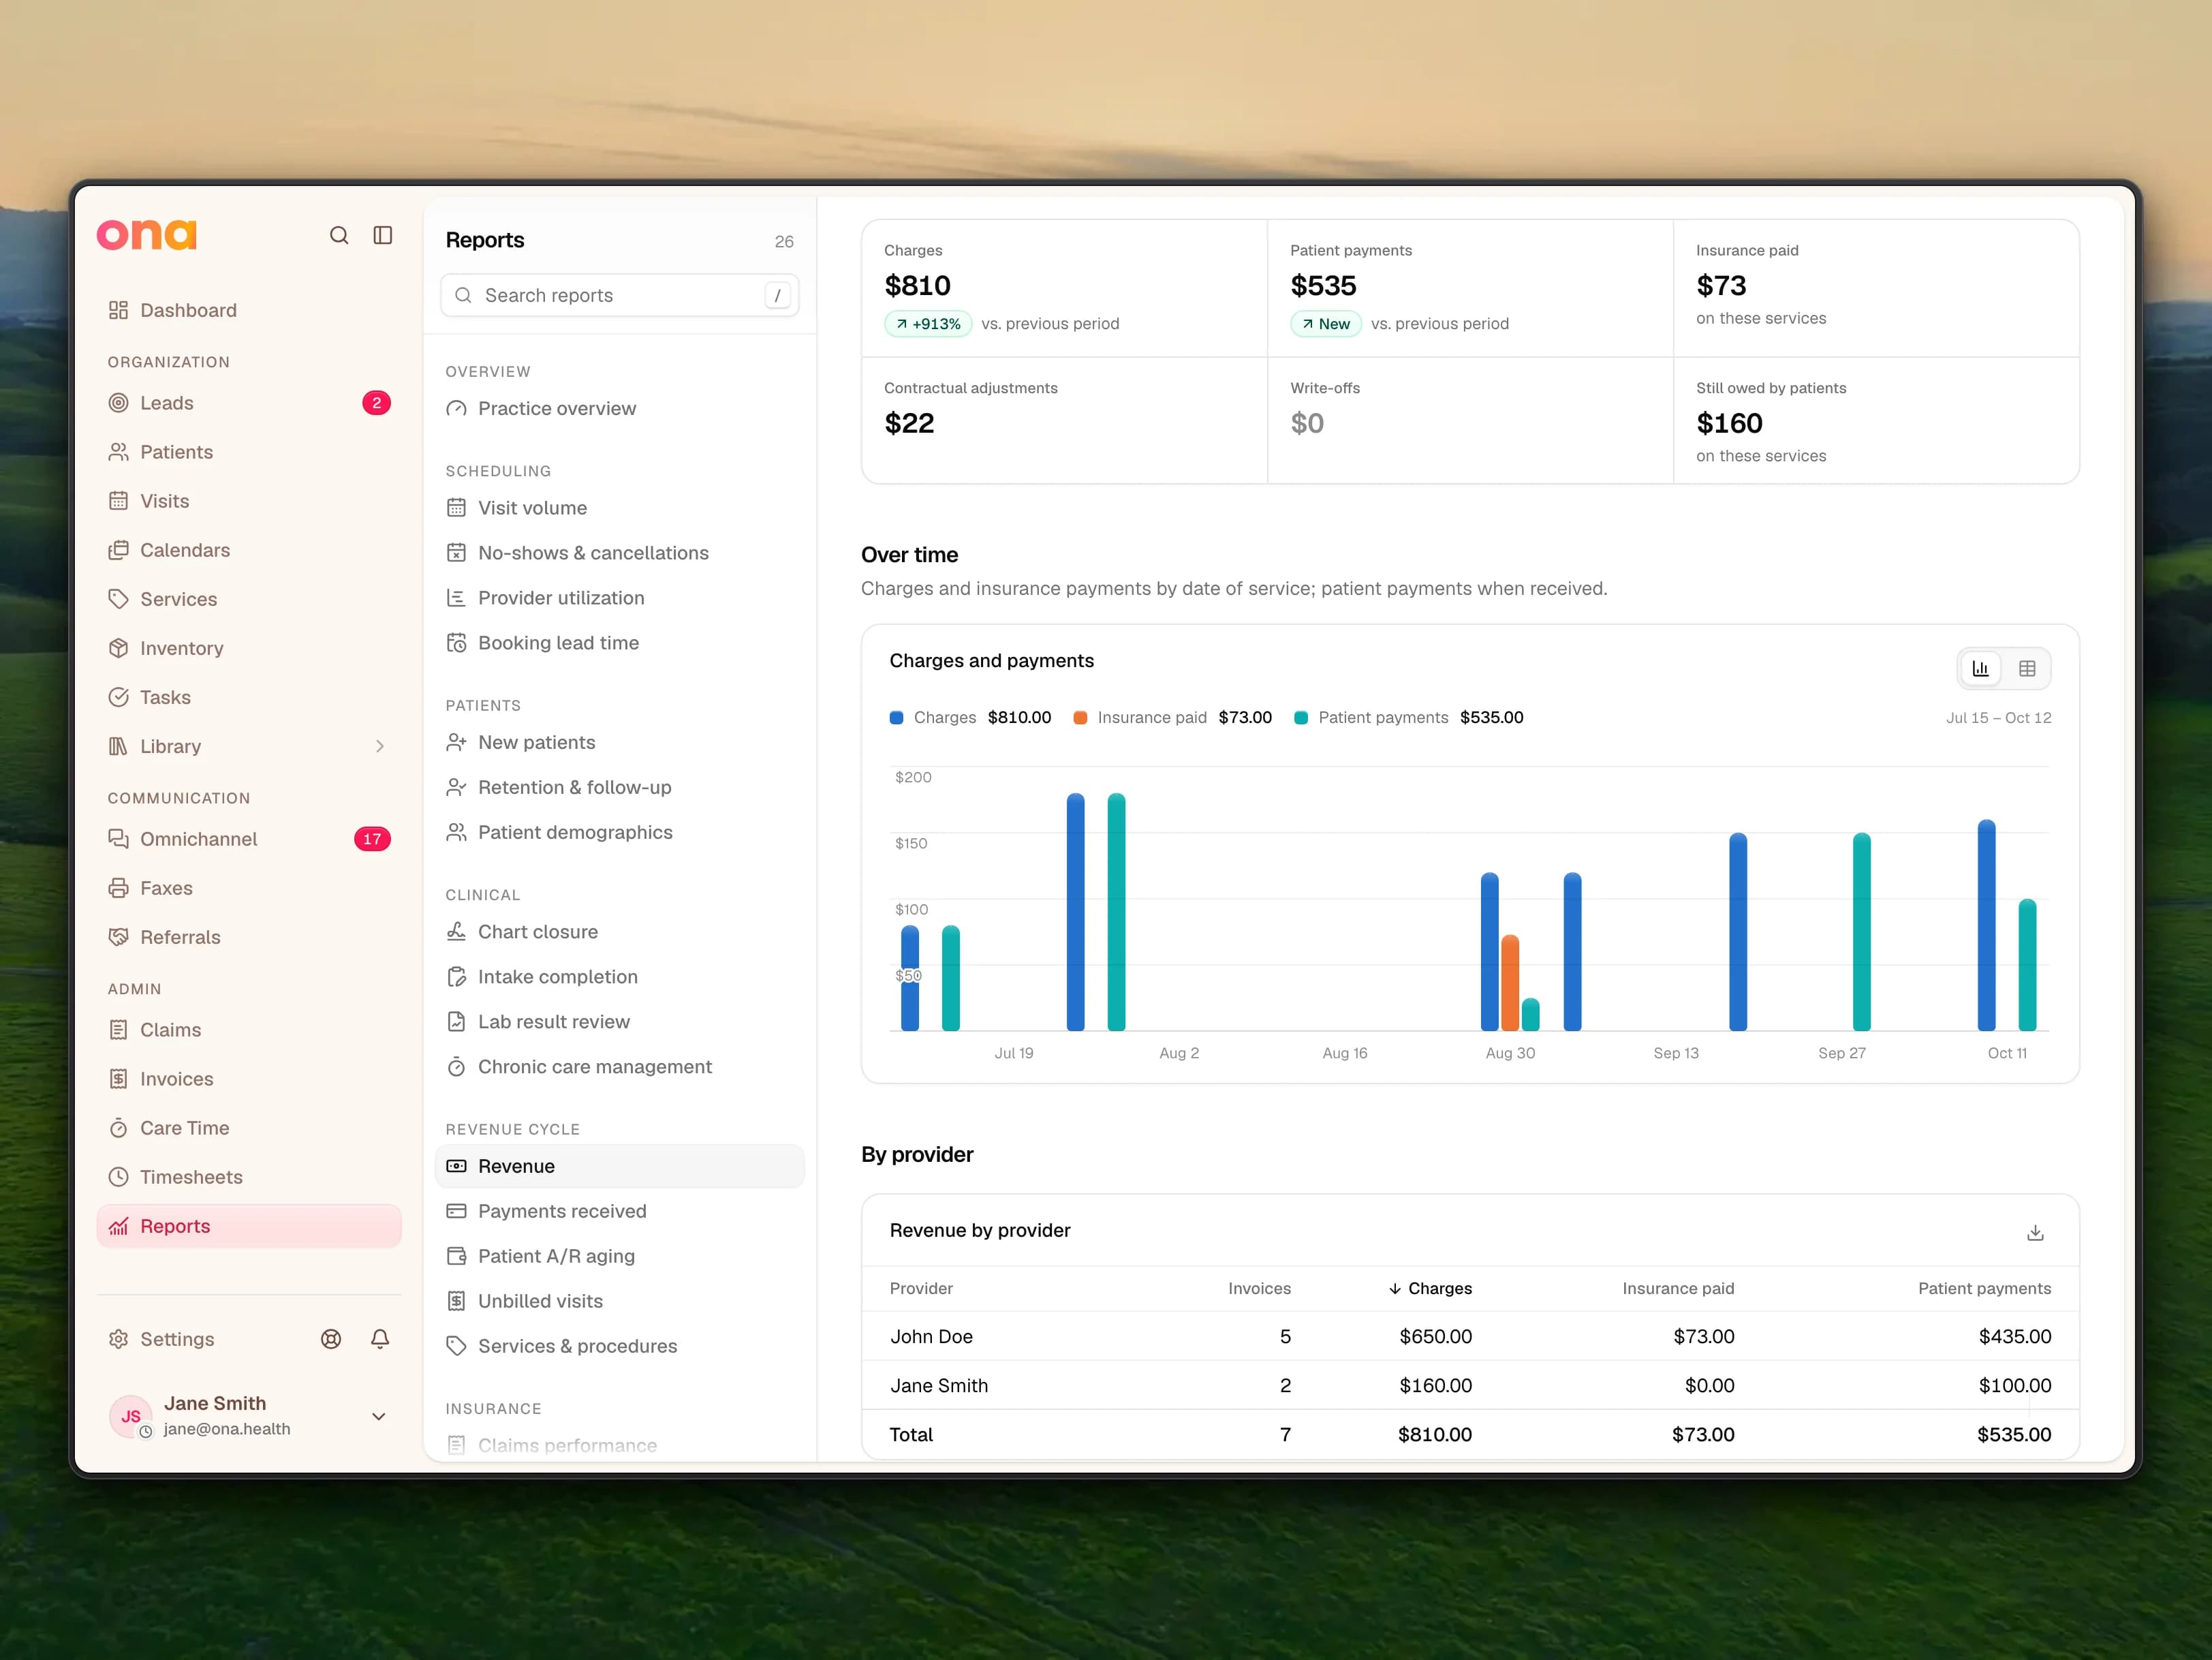Toggle Insurance paid orange legend swatch
The width and height of the screenshot is (2212, 1660).
(1080, 718)
